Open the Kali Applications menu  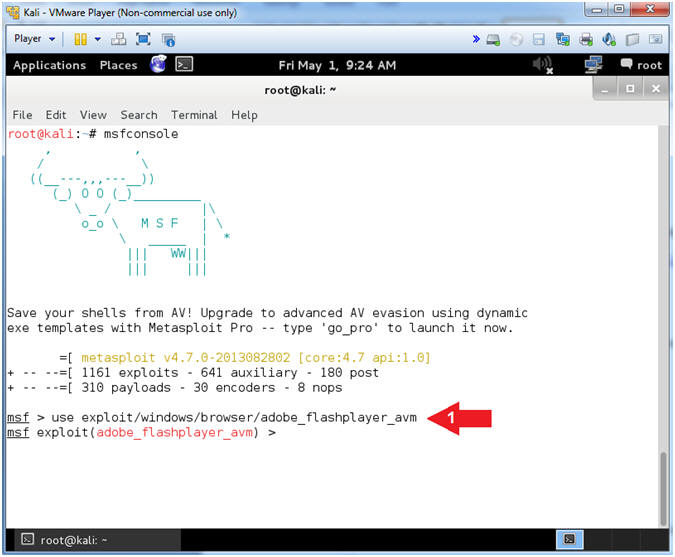point(50,65)
